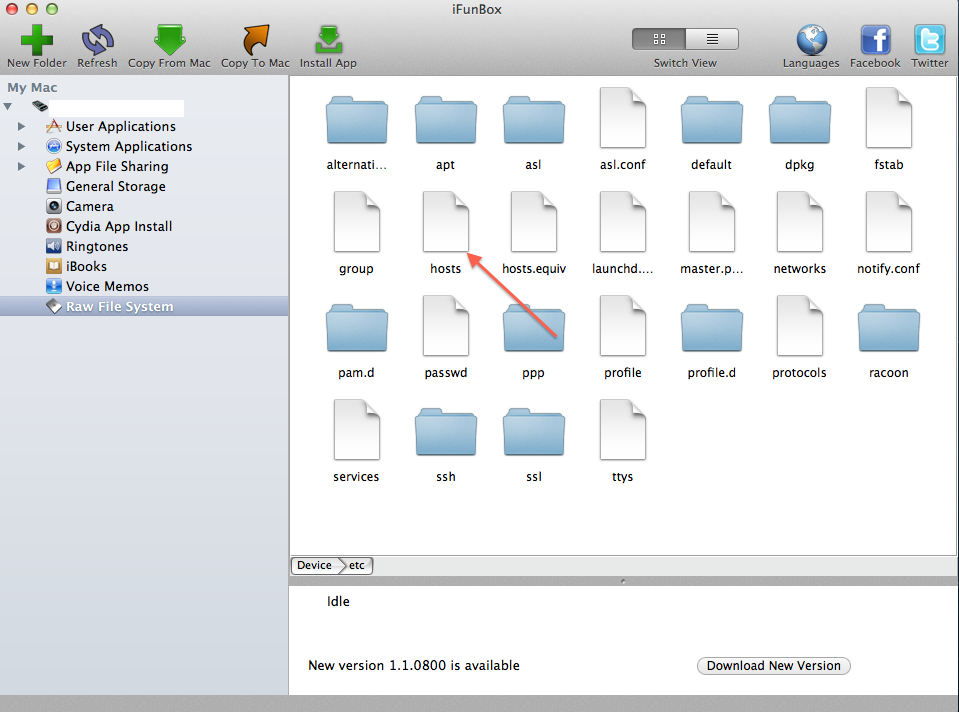Select the hosts.equiv file

pyautogui.click(x=533, y=222)
